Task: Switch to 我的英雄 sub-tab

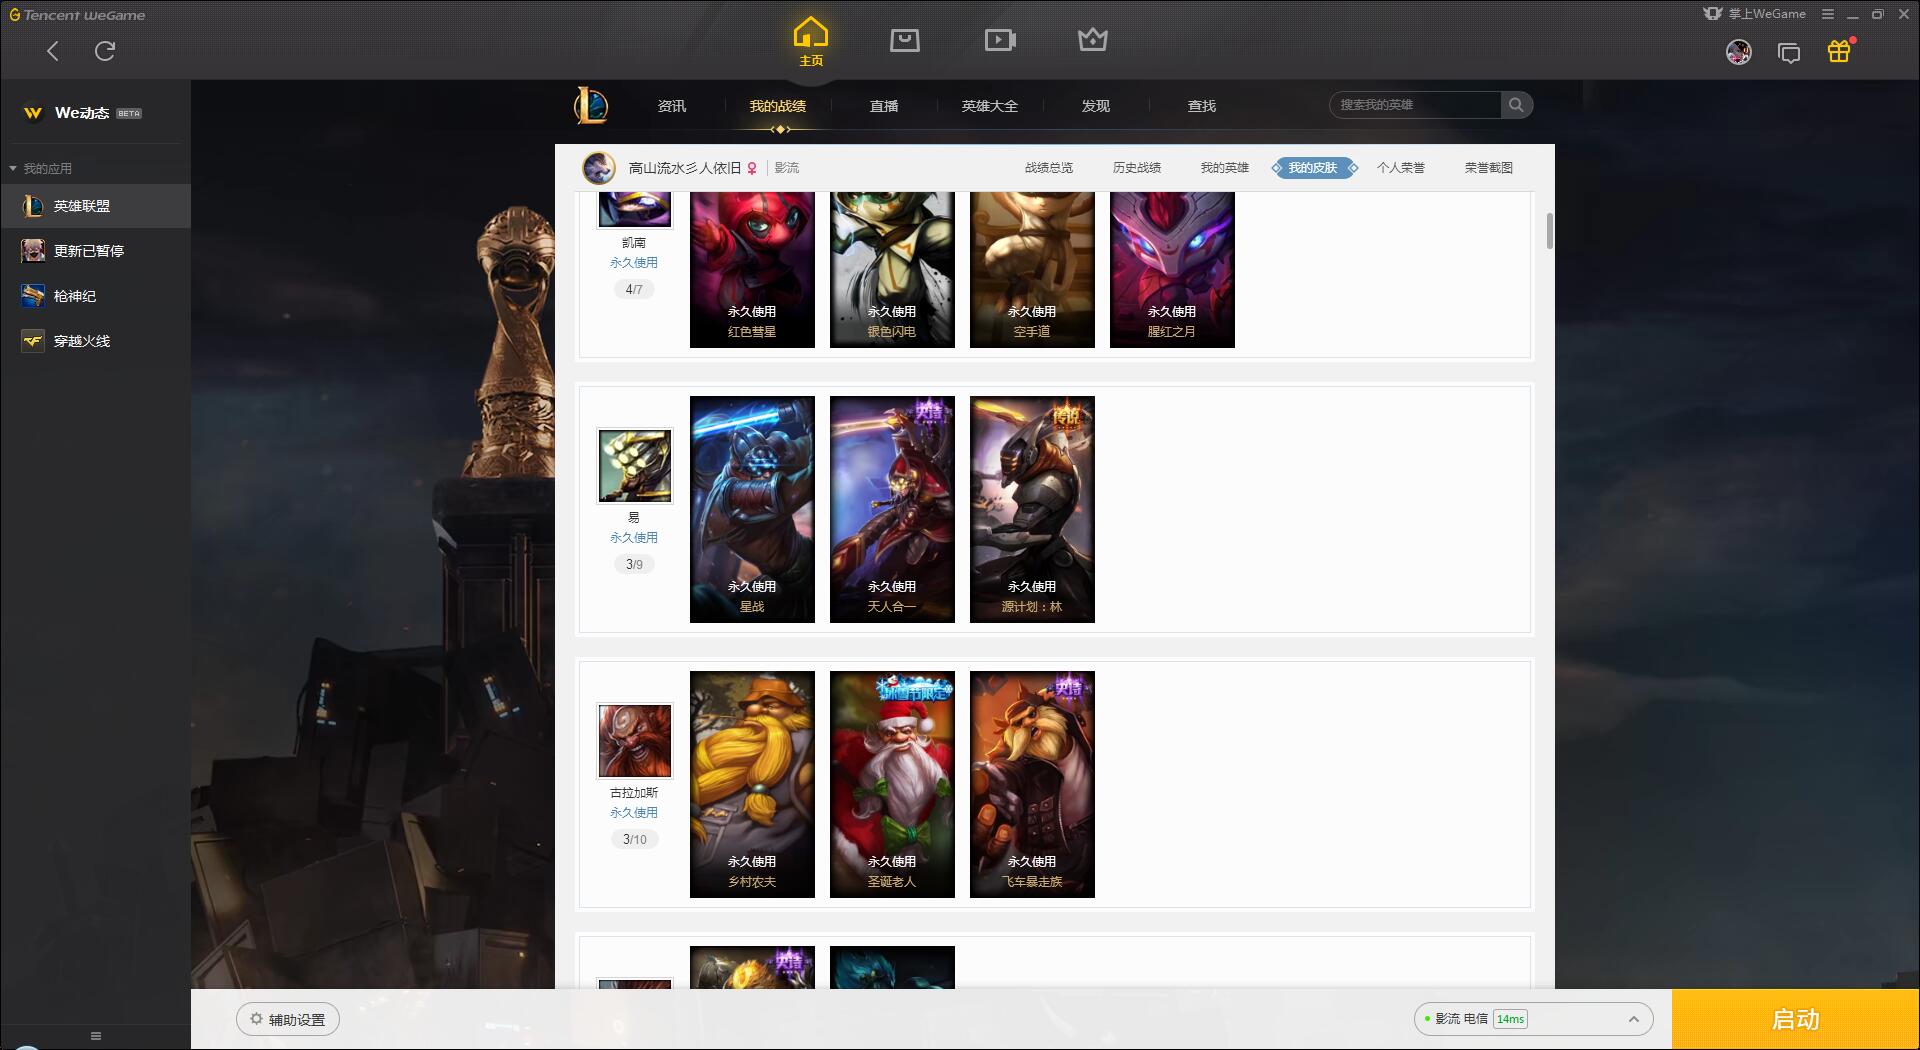Action: coord(1225,168)
